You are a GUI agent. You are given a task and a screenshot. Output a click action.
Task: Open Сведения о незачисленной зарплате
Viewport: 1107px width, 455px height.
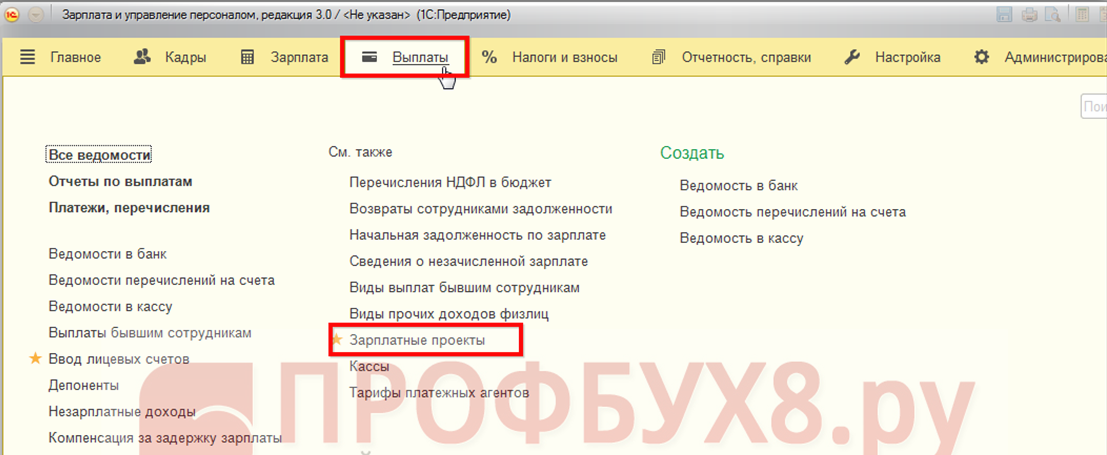pos(469,261)
